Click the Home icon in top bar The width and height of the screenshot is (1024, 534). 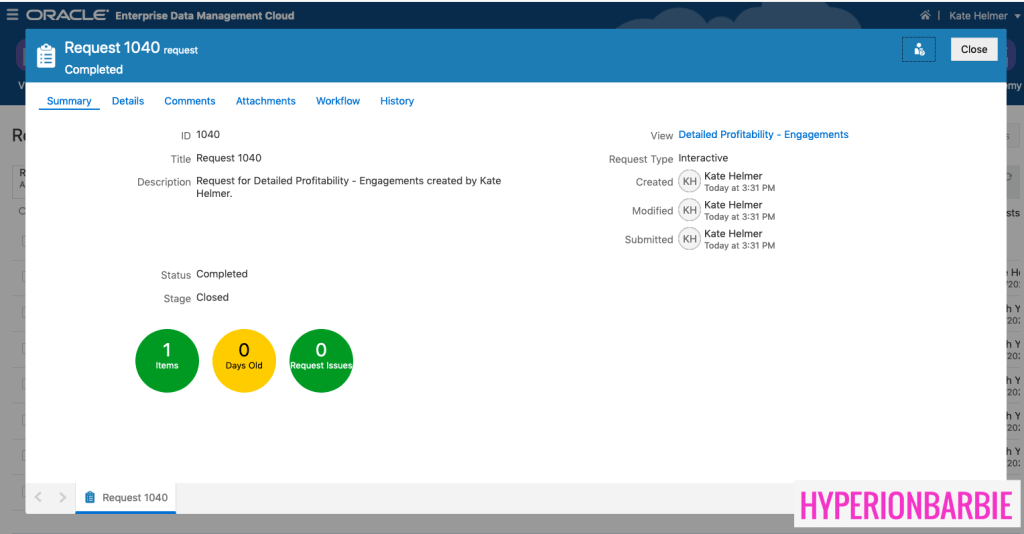click(925, 16)
